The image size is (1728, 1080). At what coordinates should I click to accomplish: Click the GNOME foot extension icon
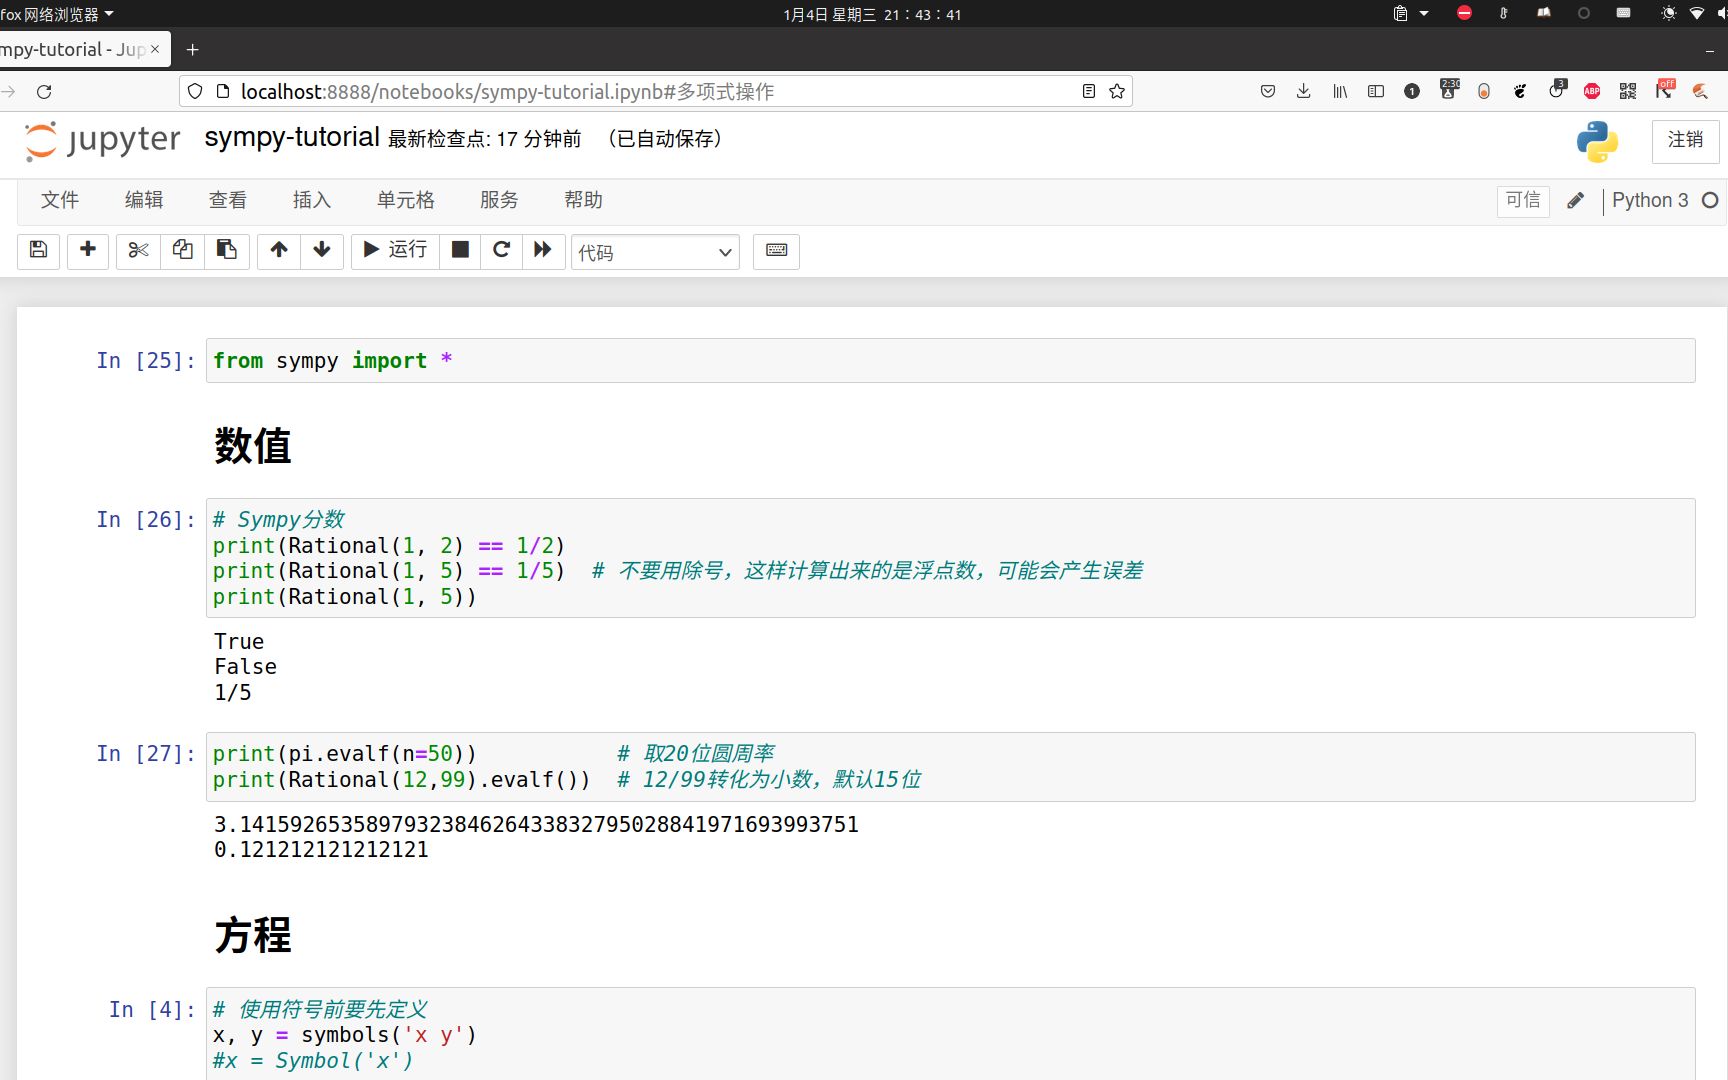click(1520, 91)
